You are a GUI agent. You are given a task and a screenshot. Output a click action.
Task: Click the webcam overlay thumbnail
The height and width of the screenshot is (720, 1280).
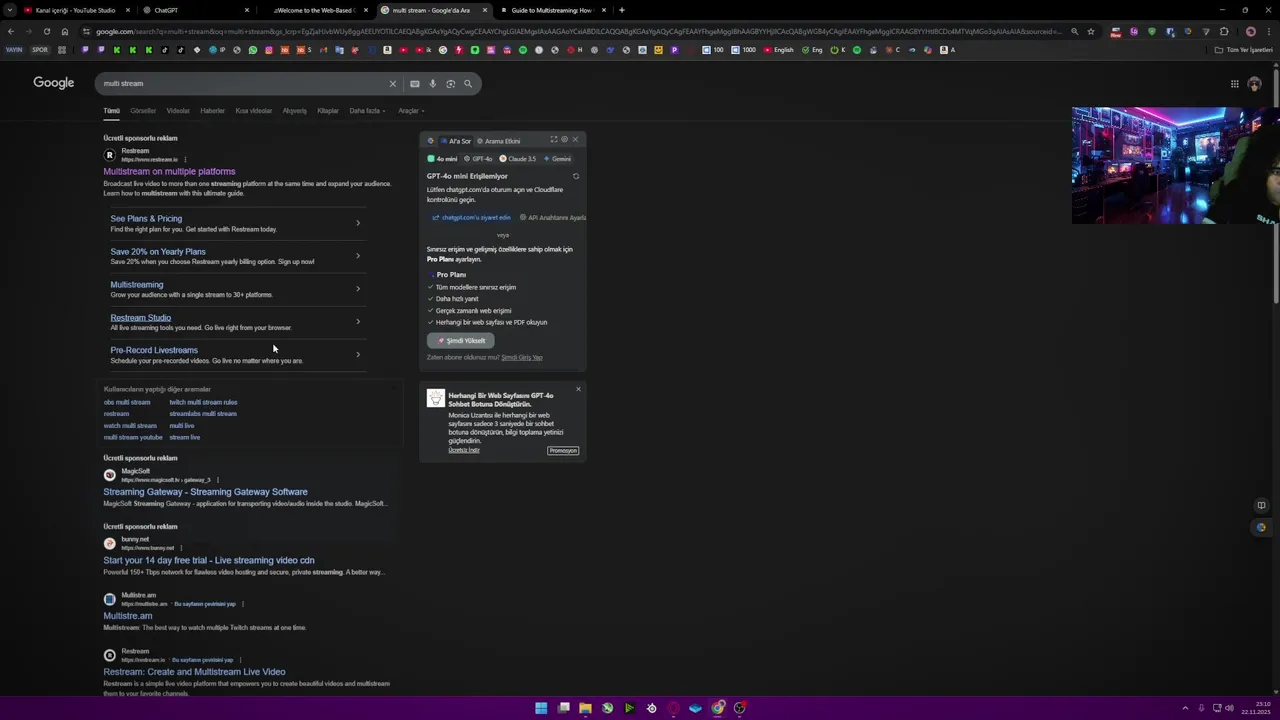1175,165
